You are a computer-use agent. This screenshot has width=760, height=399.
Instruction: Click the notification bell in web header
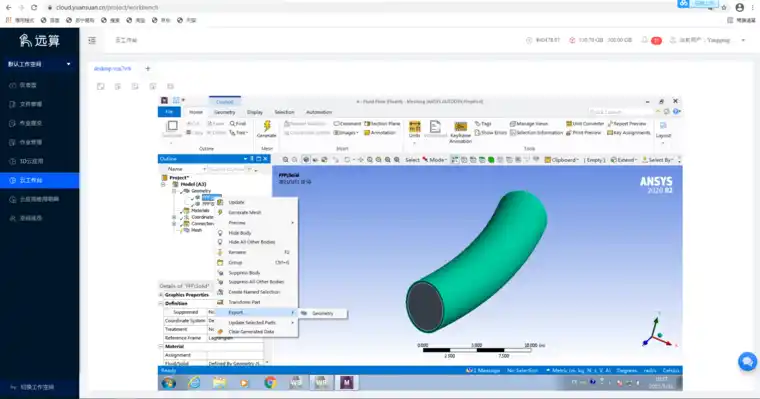pyautogui.click(x=644, y=40)
